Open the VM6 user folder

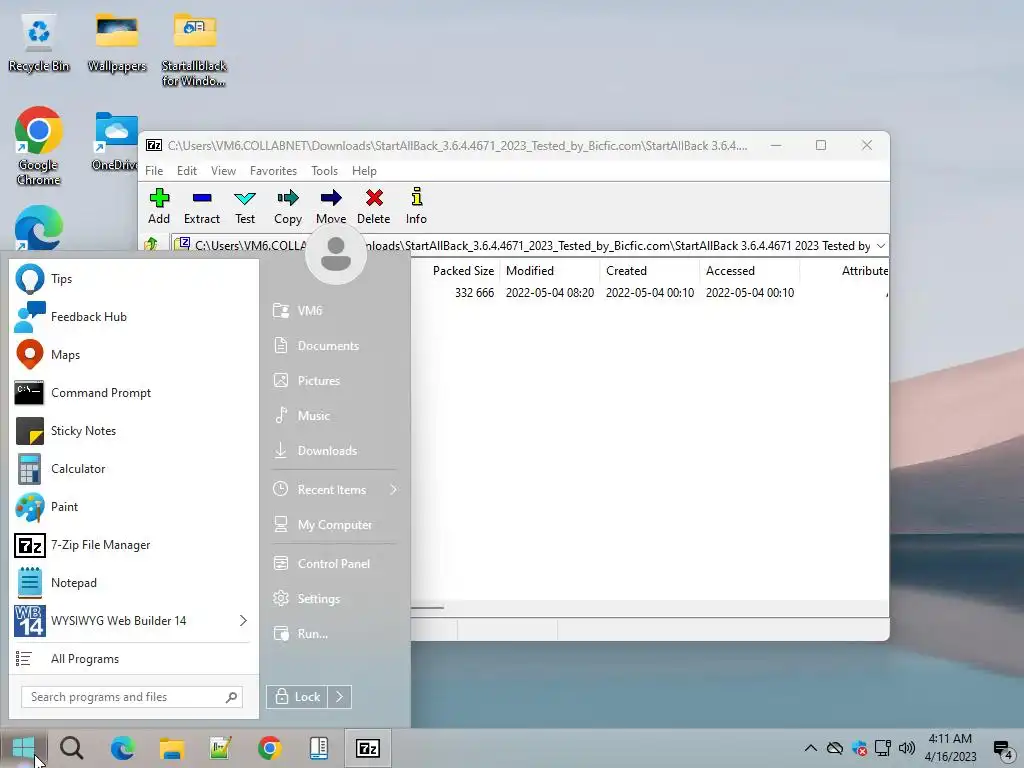pyautogui.click(x=334, y=311)
